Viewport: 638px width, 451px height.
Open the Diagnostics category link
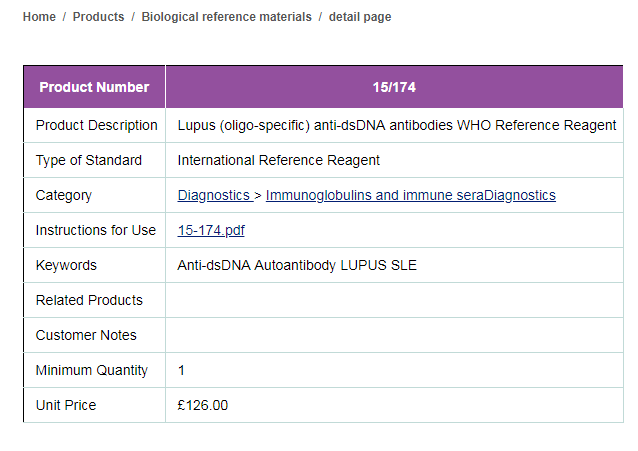tap(214, 196)
